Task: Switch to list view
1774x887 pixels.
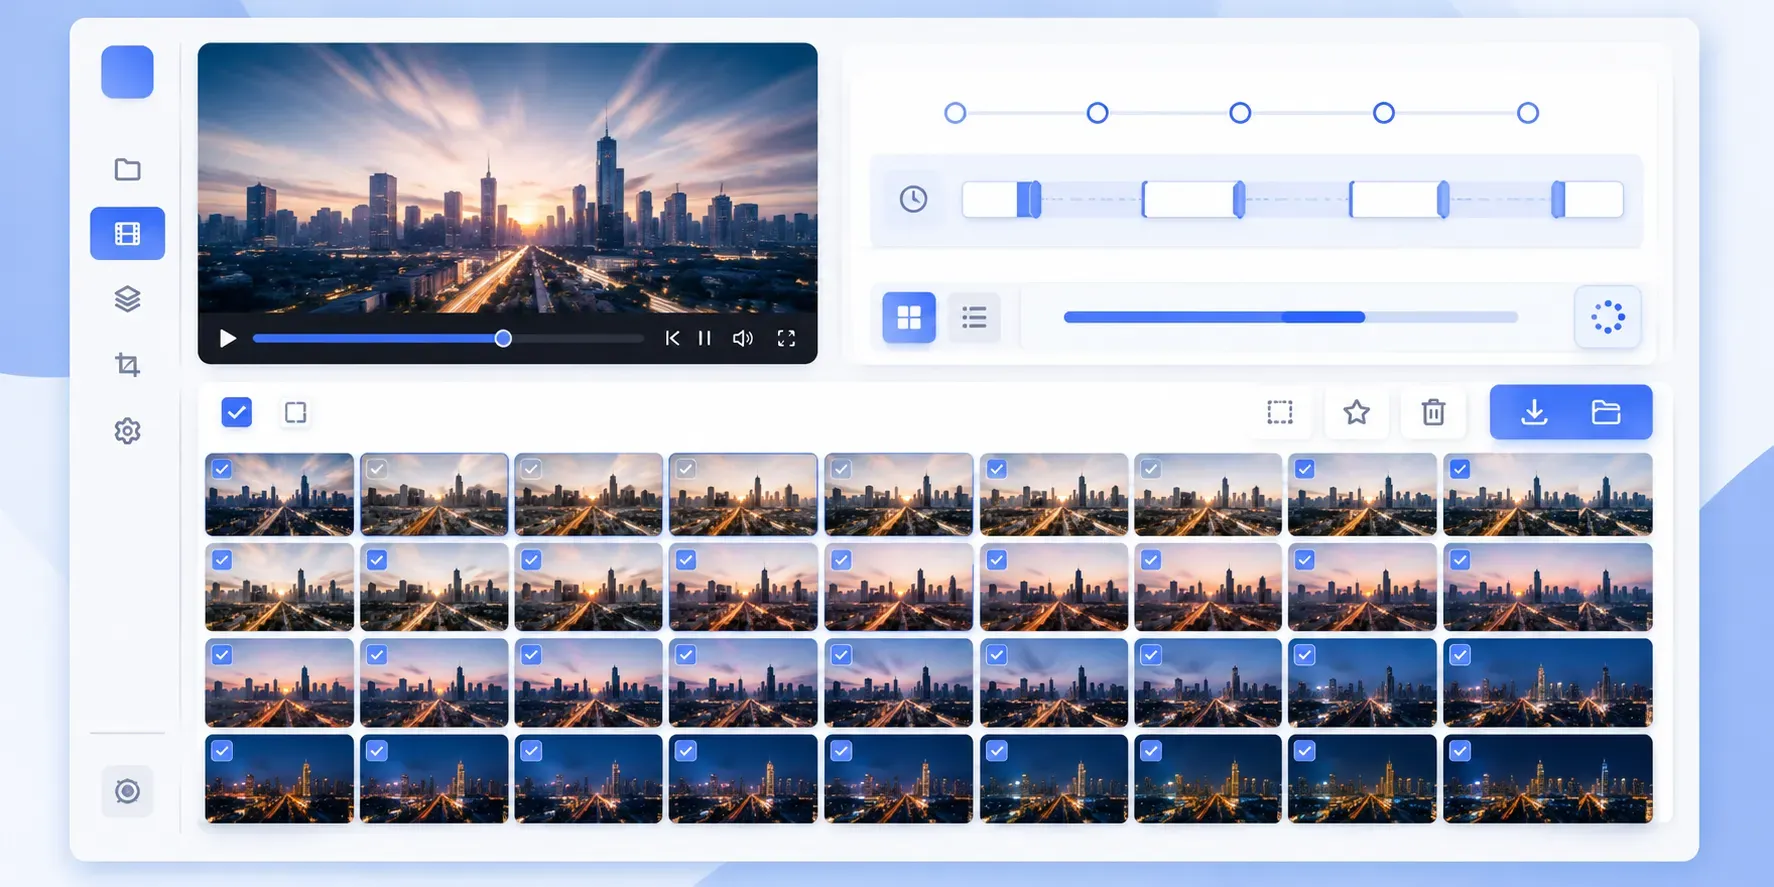Action: pos(974,318)
